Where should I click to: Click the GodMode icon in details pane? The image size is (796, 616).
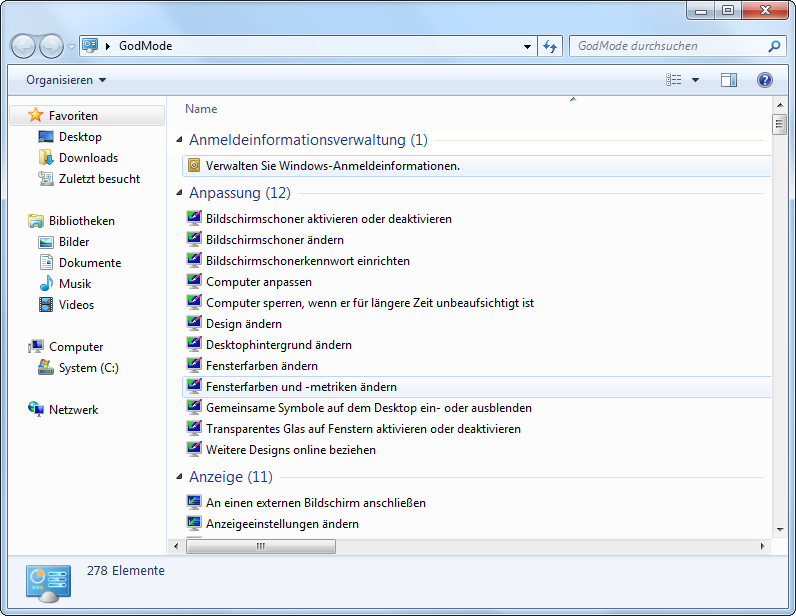49,583
